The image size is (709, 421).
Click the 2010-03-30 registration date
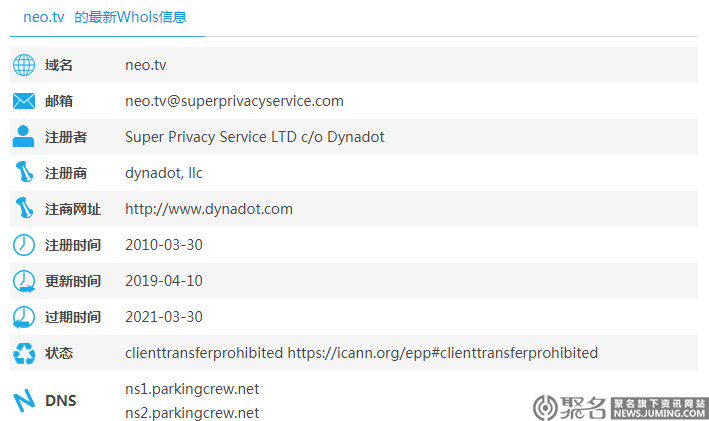point(164,245)
